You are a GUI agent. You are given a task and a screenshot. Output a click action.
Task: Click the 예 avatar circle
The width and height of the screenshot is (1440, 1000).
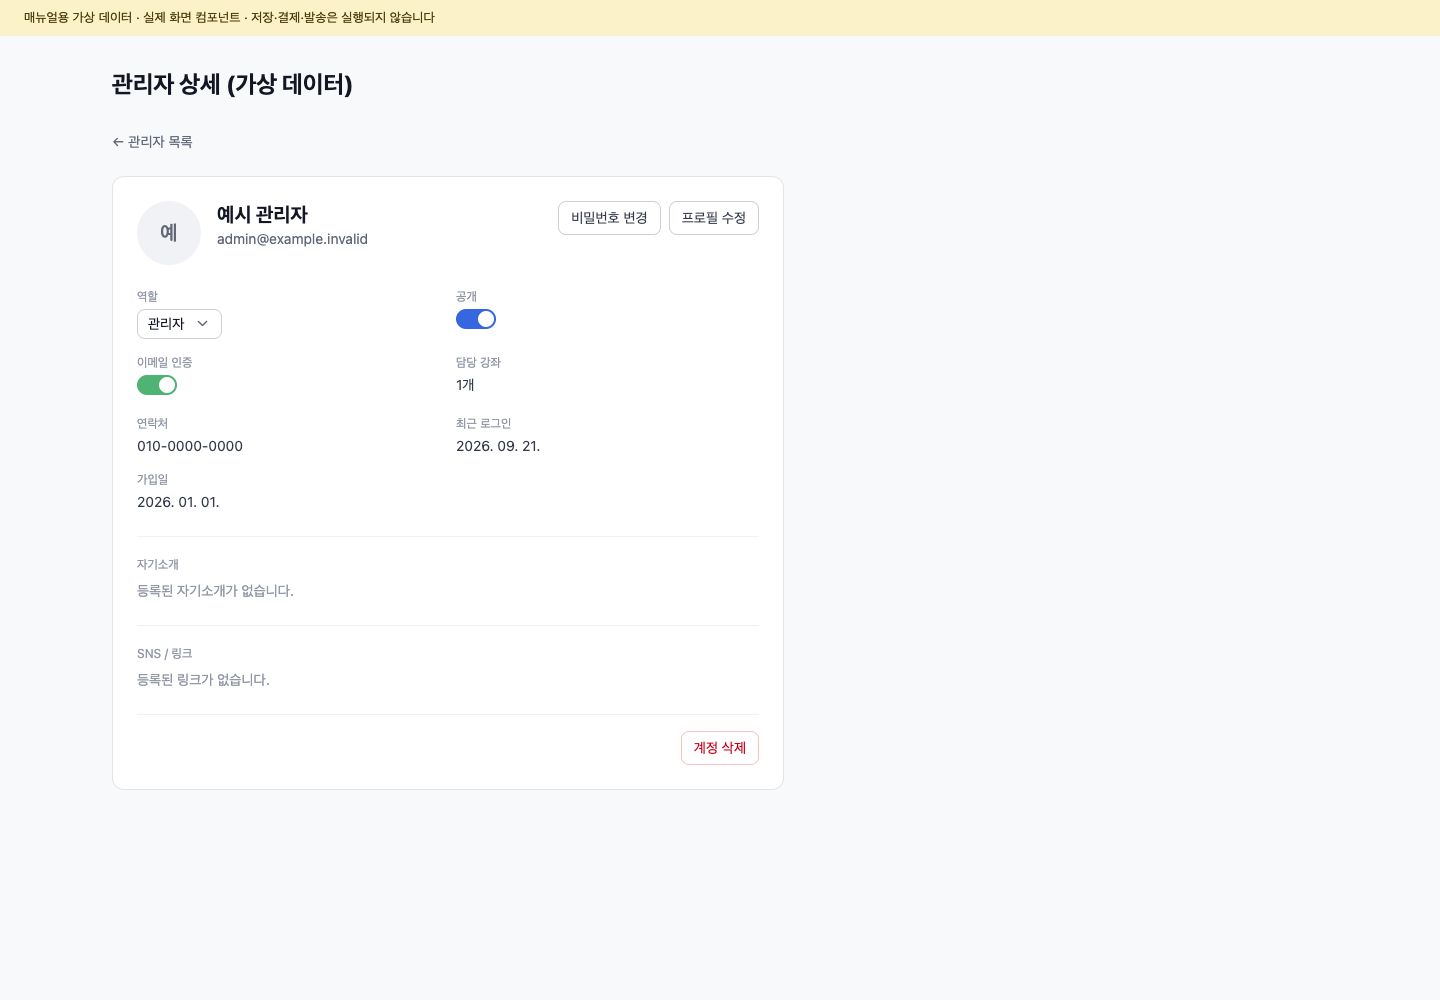pos(169,233)
